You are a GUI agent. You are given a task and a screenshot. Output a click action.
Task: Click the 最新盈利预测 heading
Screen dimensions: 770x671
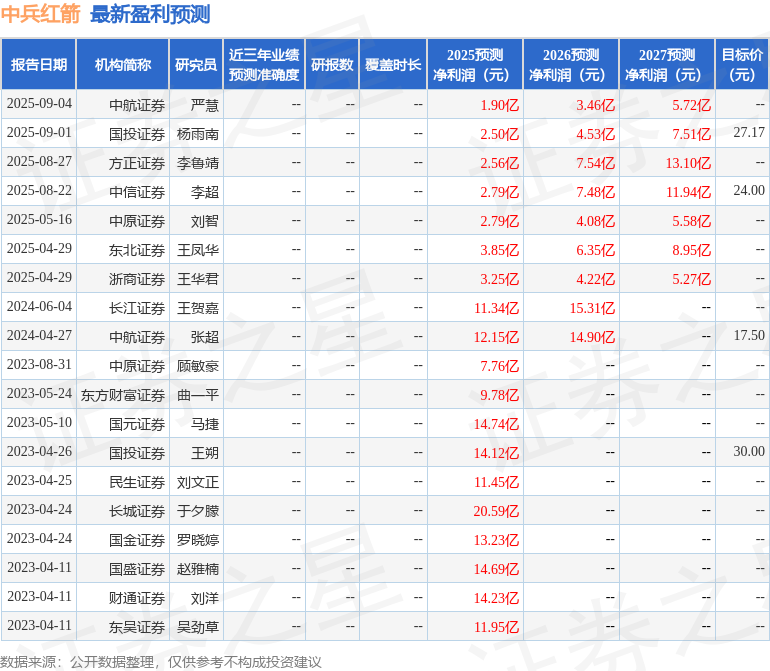[x=150, y=14]
